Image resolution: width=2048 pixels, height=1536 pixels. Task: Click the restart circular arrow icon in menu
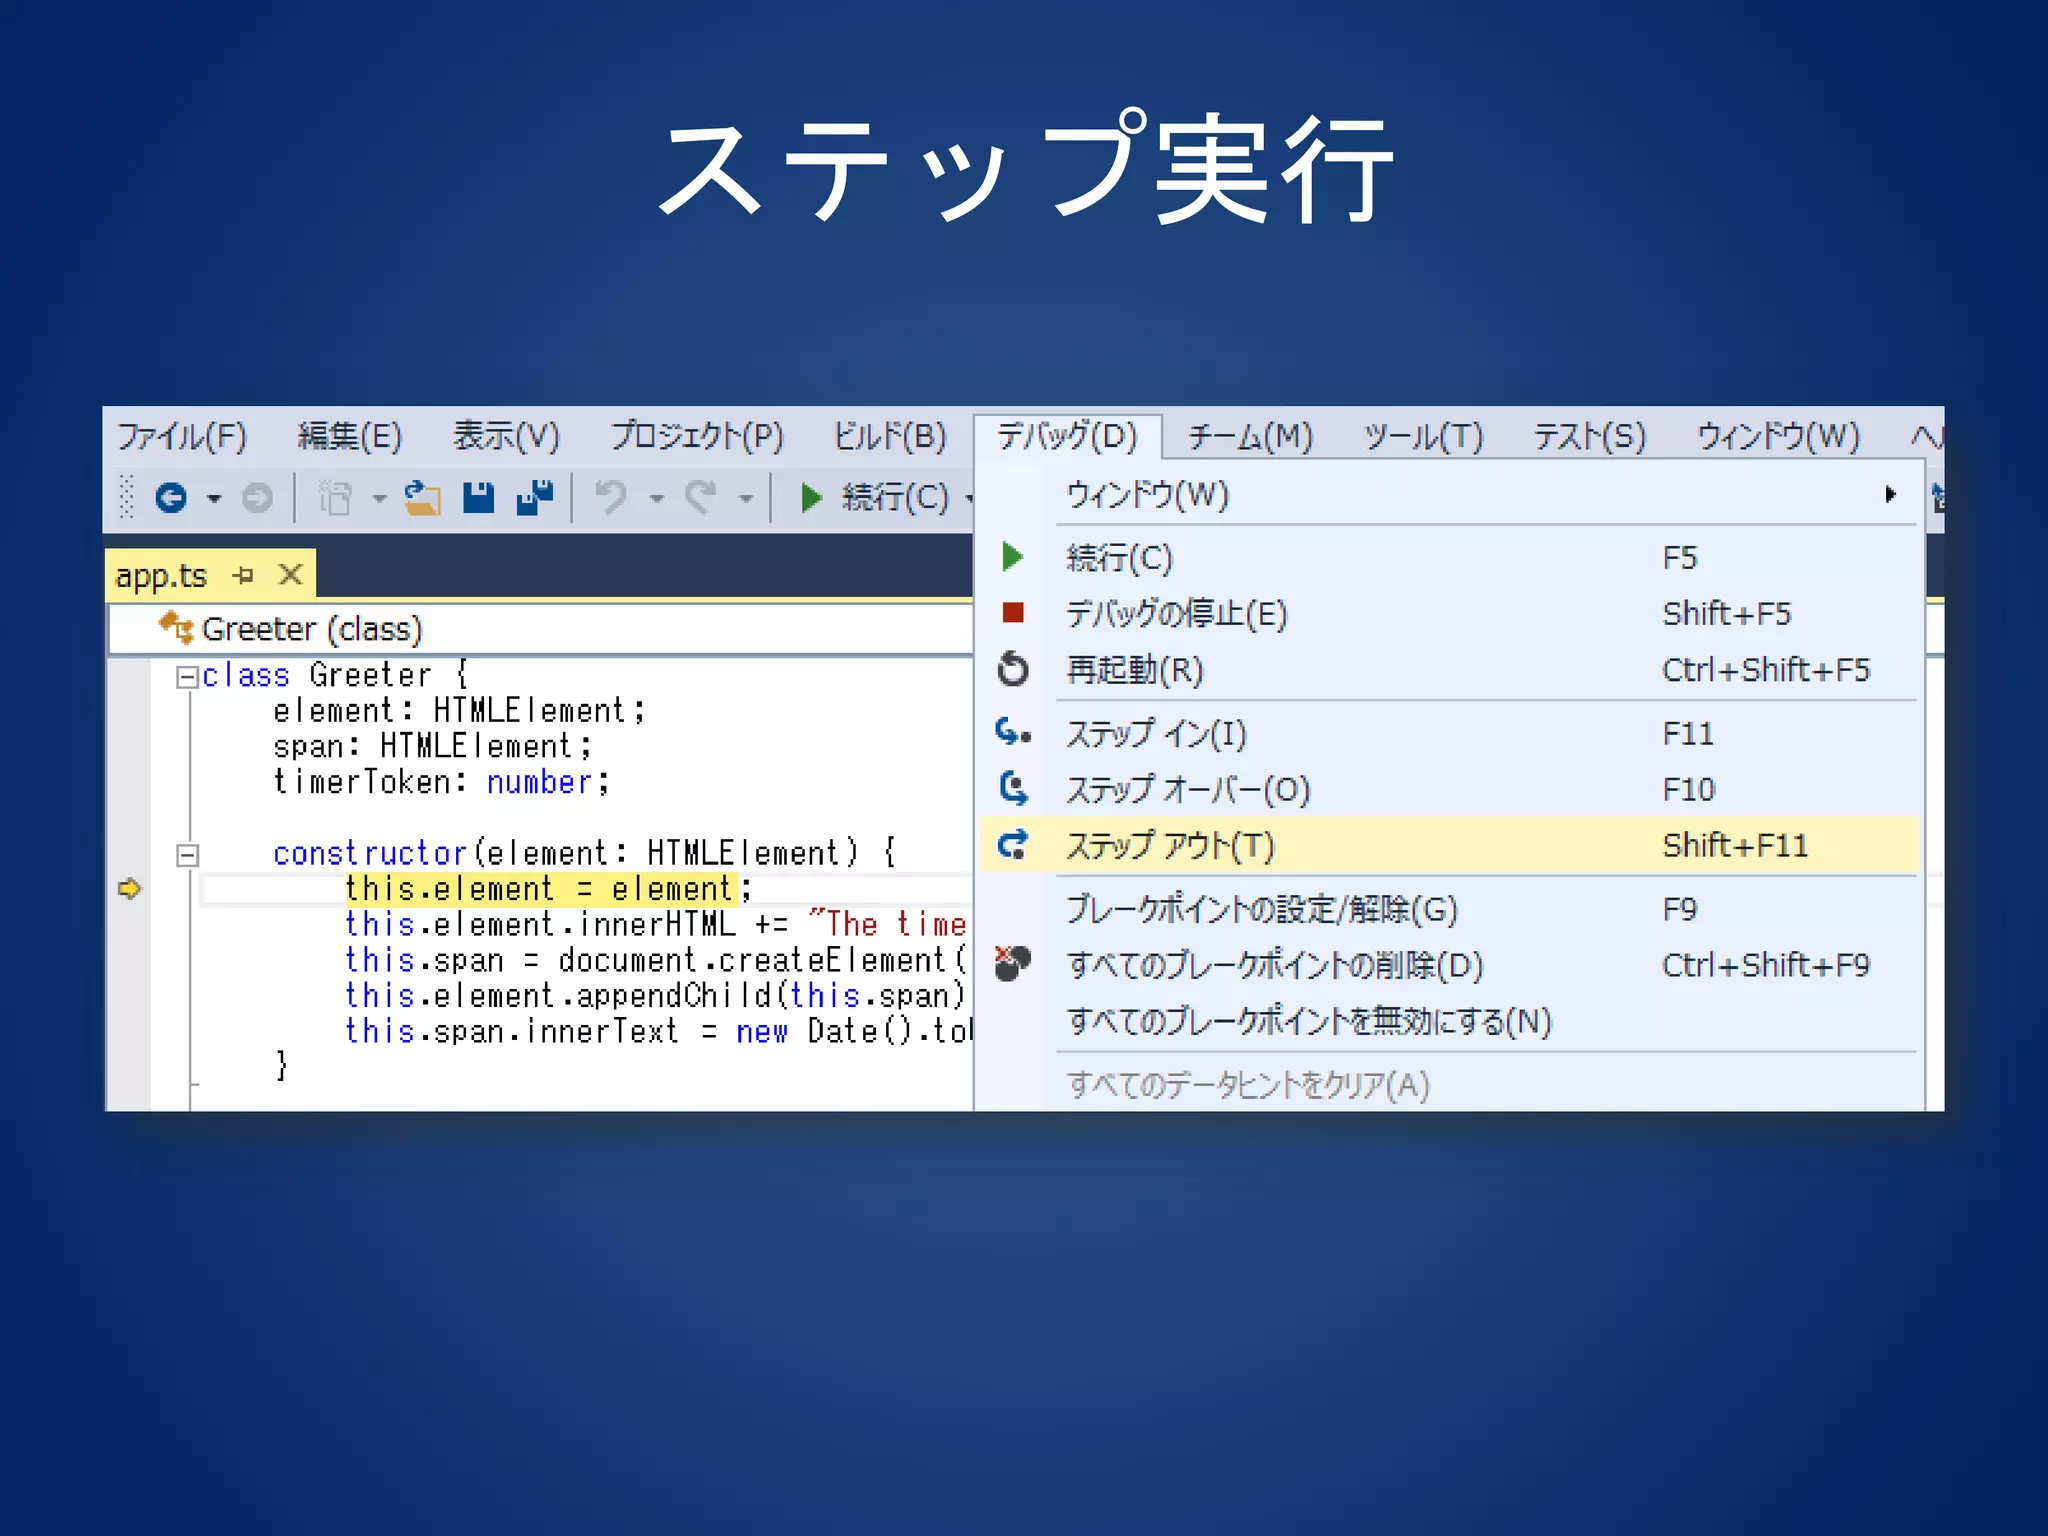click(x=1013, y=668)
